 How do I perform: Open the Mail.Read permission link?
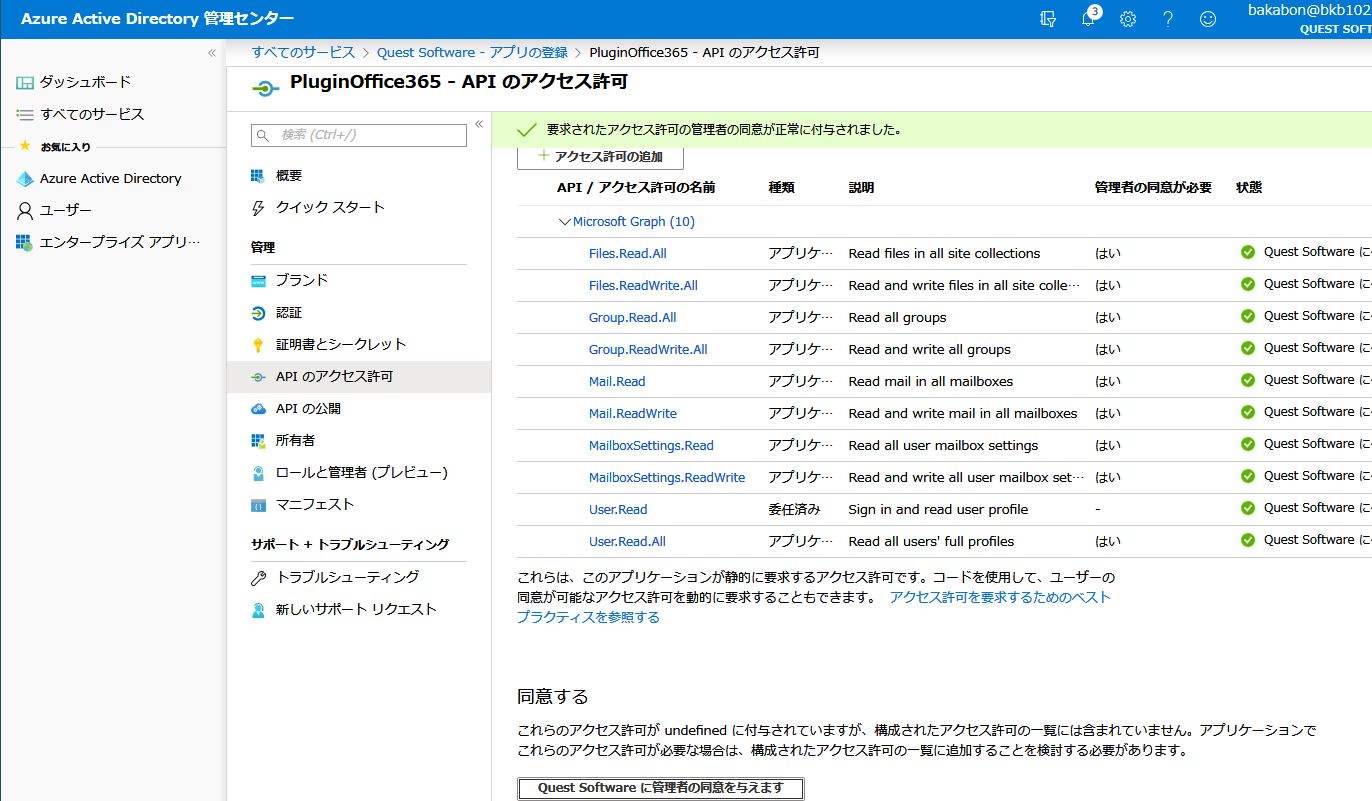click(617, 381)
